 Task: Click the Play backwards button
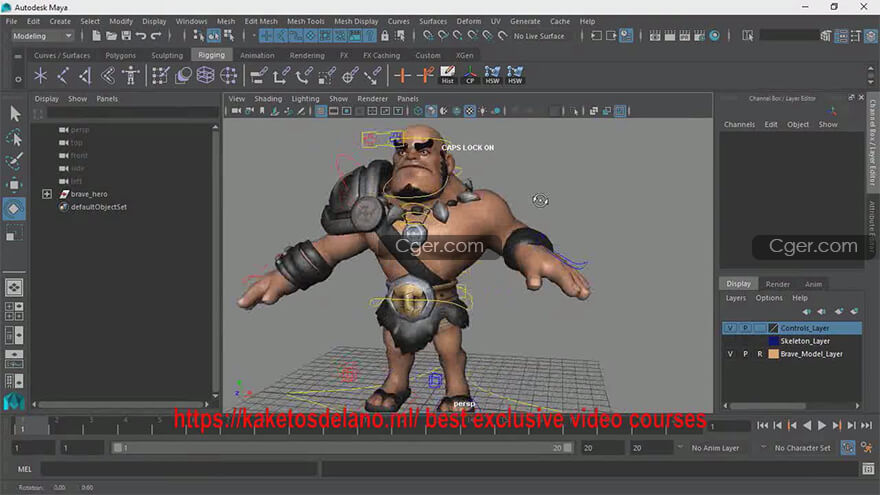click(x=807, y=425)
